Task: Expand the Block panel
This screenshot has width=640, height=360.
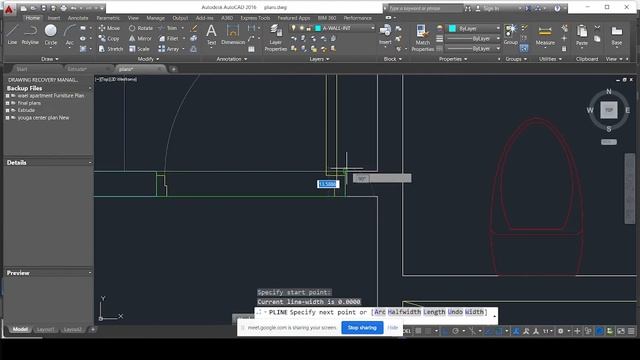Action: (x=393, y=59)
